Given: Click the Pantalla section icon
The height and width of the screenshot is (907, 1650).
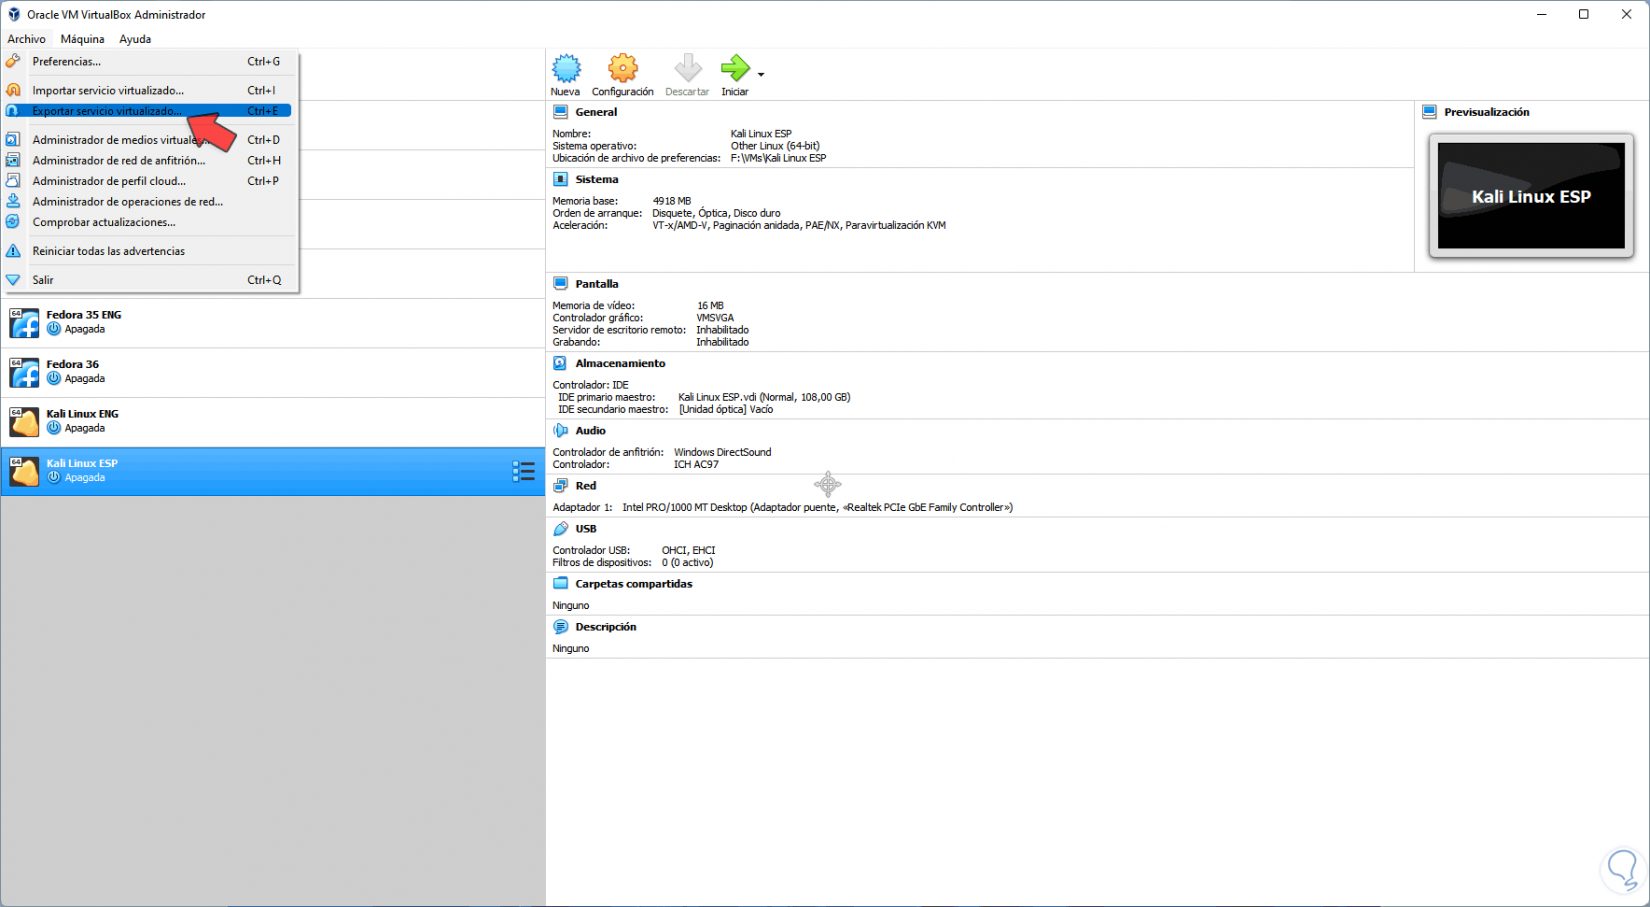Looking at the screenshot, I should (561, 284).
